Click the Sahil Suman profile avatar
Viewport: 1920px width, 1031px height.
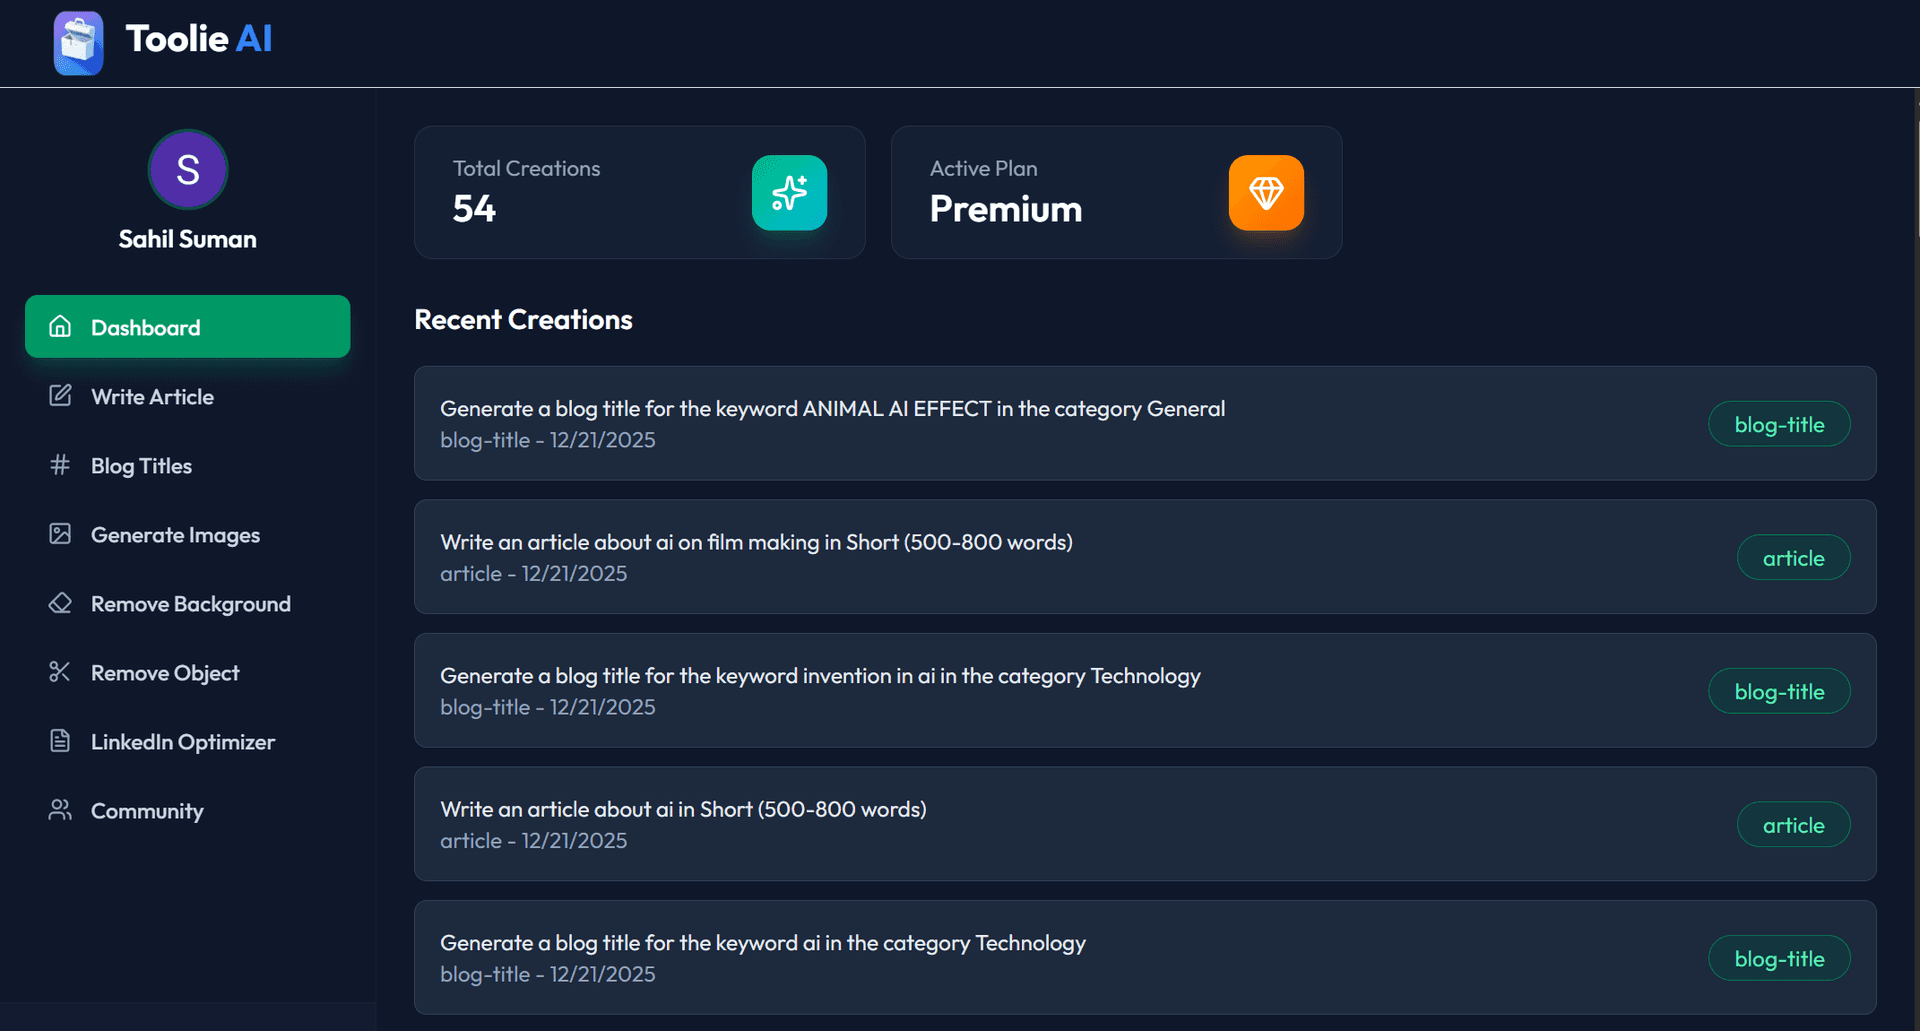click(x=188, y=169)
